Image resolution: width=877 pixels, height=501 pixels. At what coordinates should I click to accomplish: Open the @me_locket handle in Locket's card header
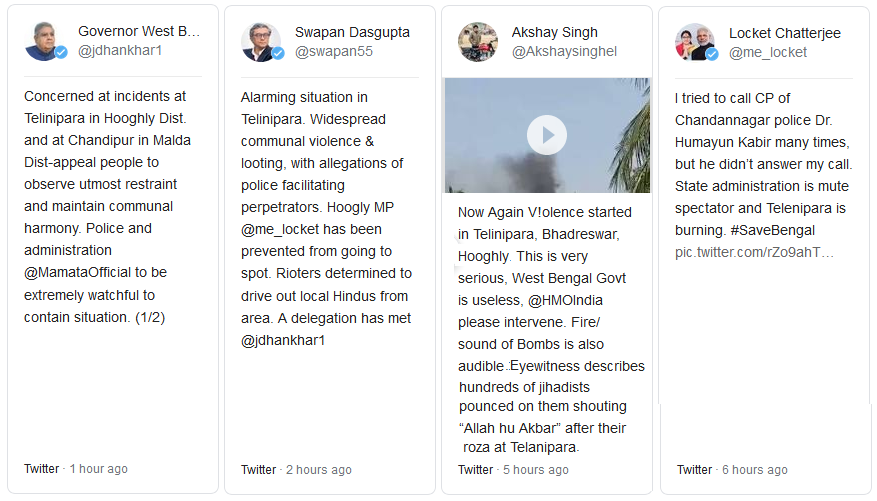click(768, 52)
